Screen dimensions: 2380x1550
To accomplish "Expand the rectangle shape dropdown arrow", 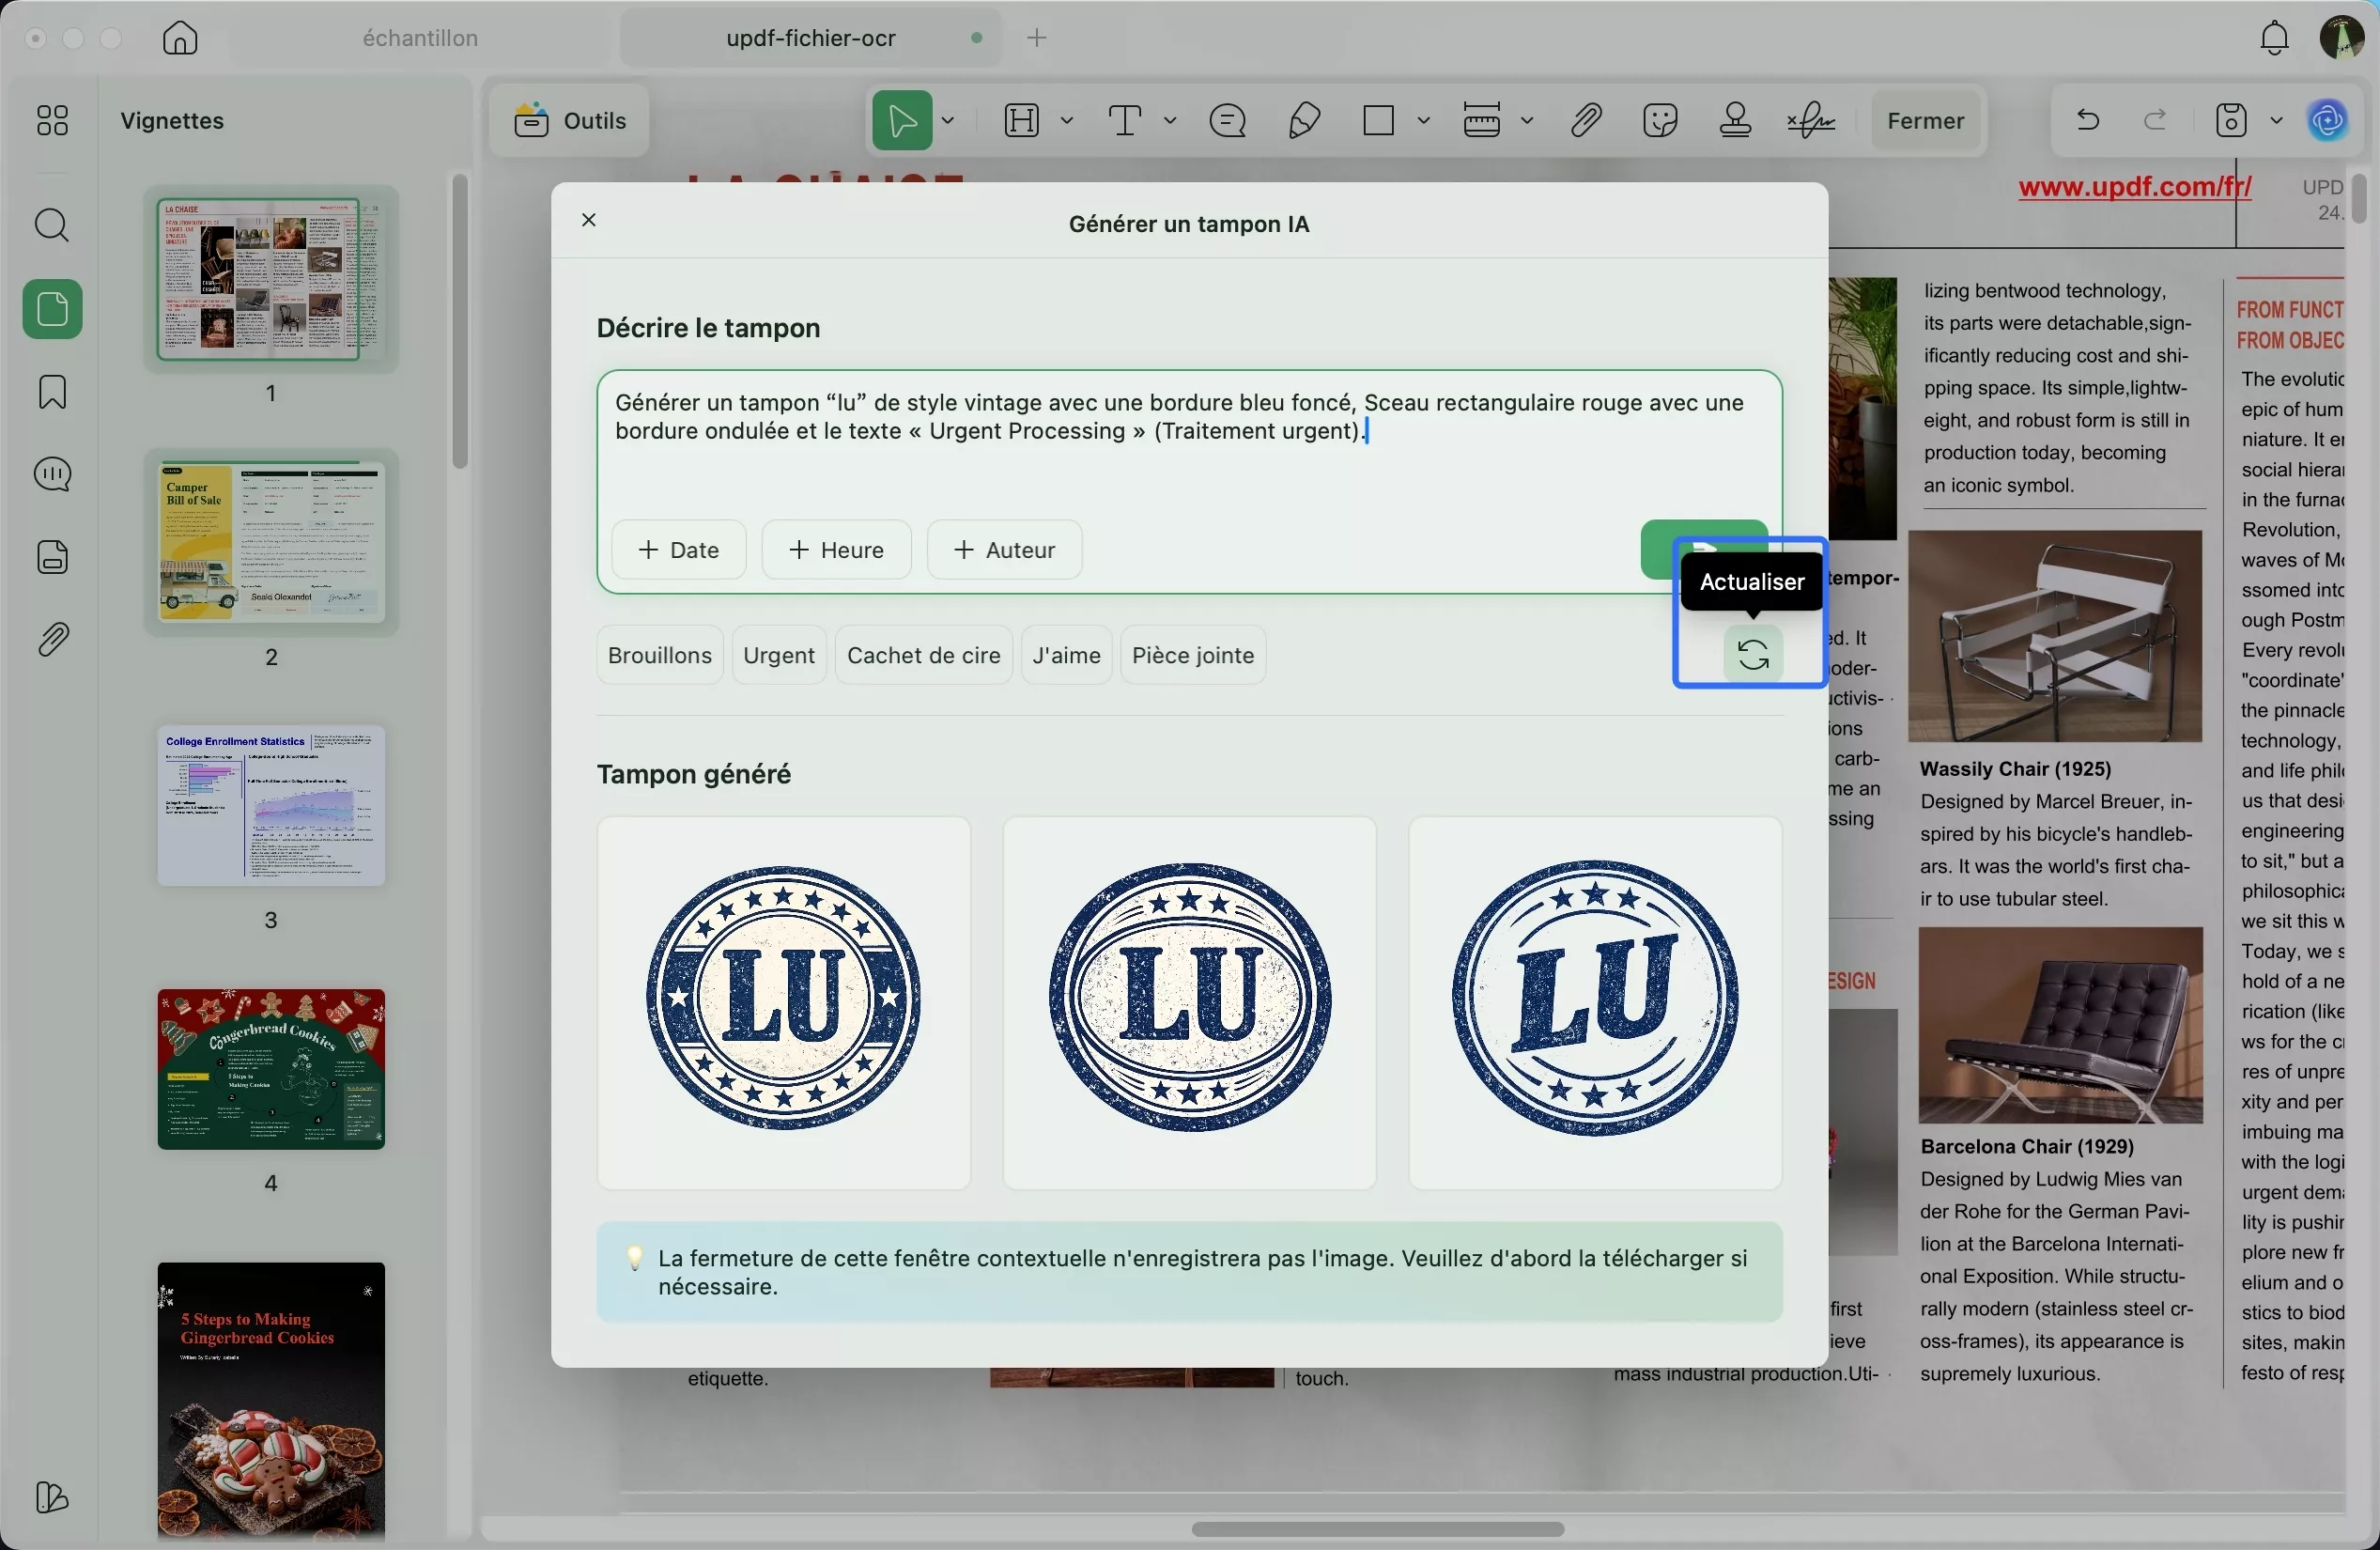I will 1423,121.
